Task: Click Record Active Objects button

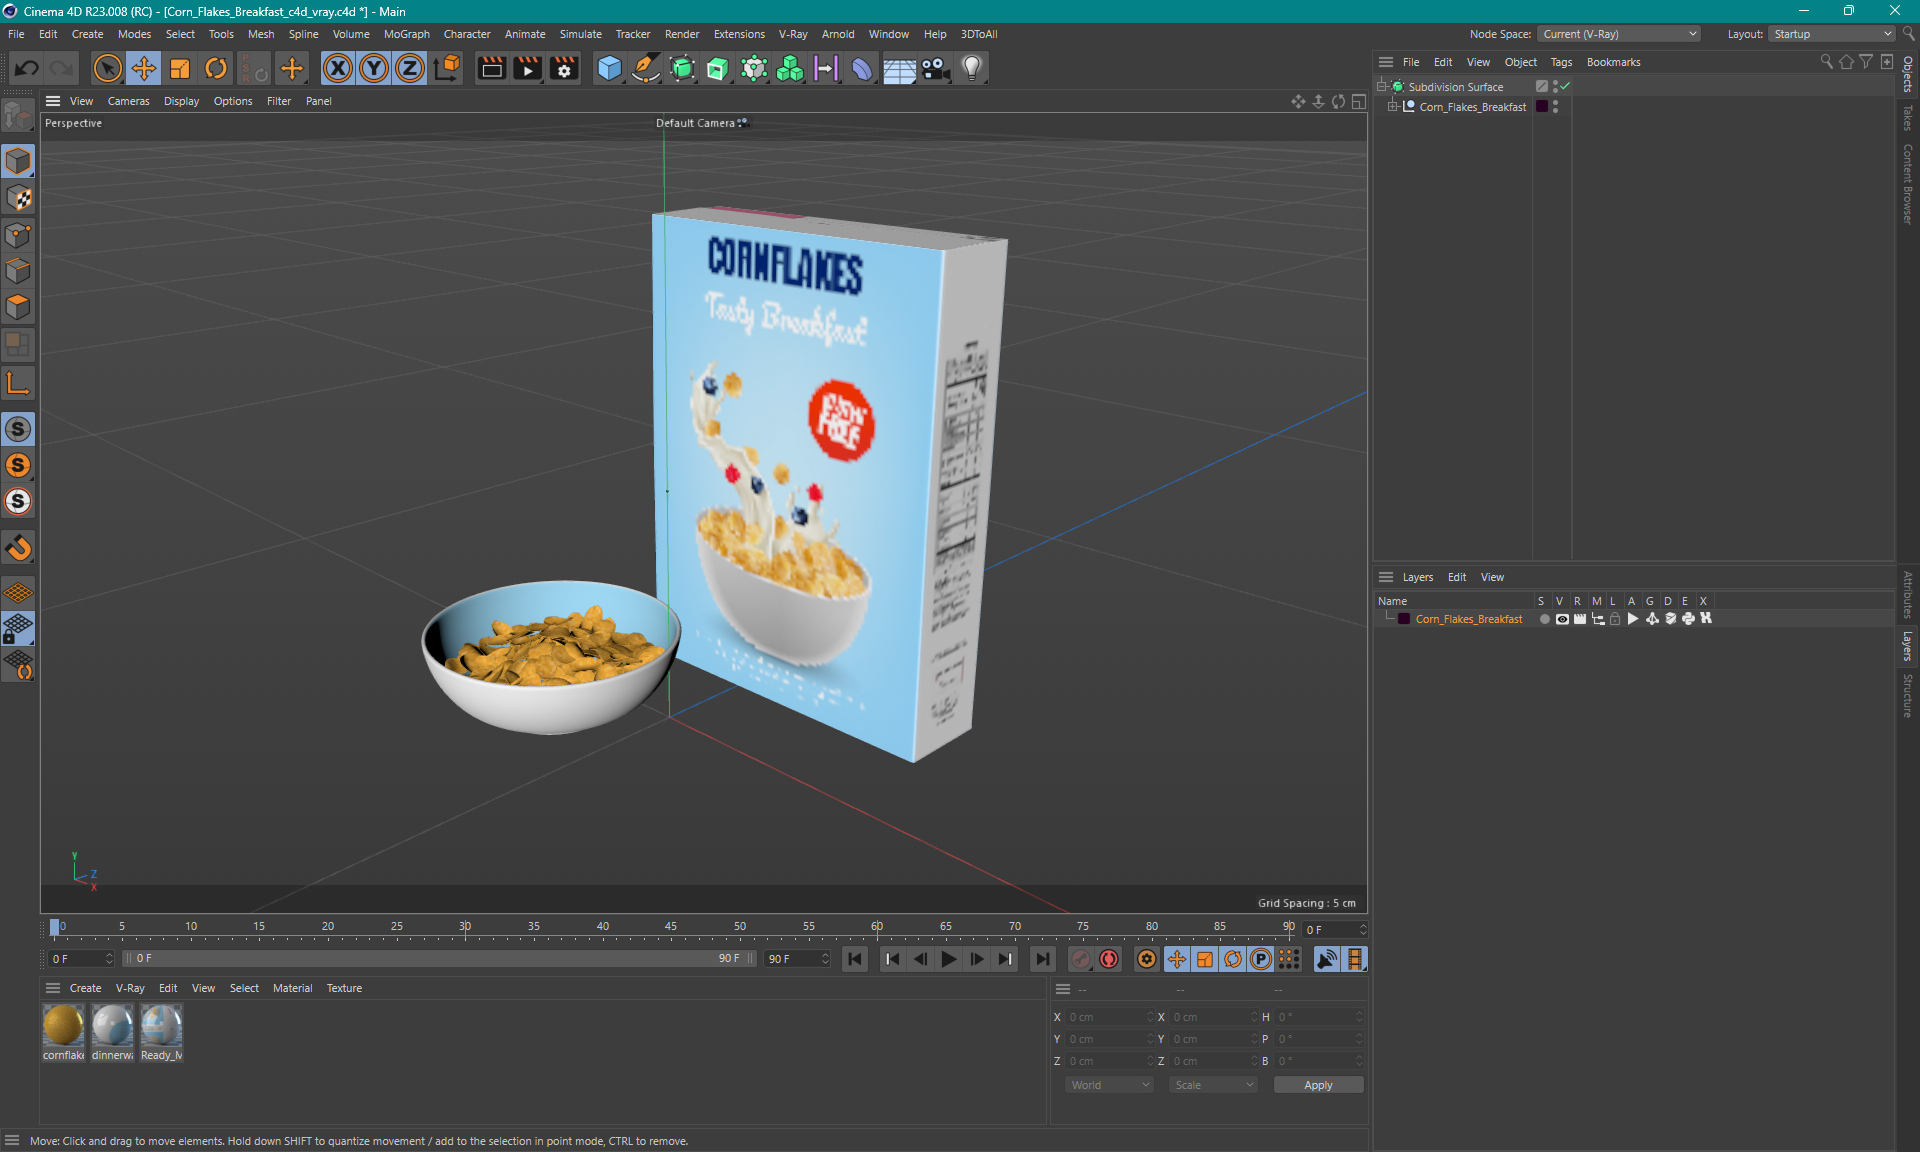Action: point(1081,959)
